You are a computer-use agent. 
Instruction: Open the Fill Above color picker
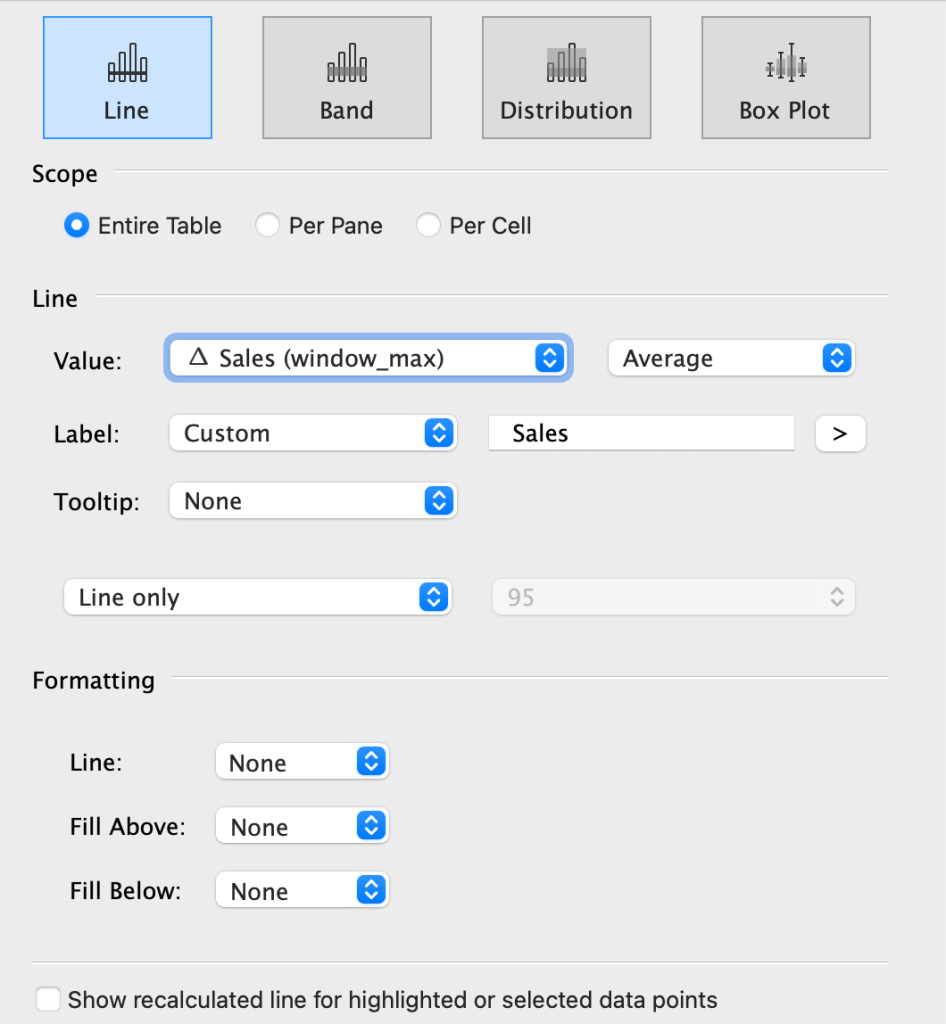point(302,826)
